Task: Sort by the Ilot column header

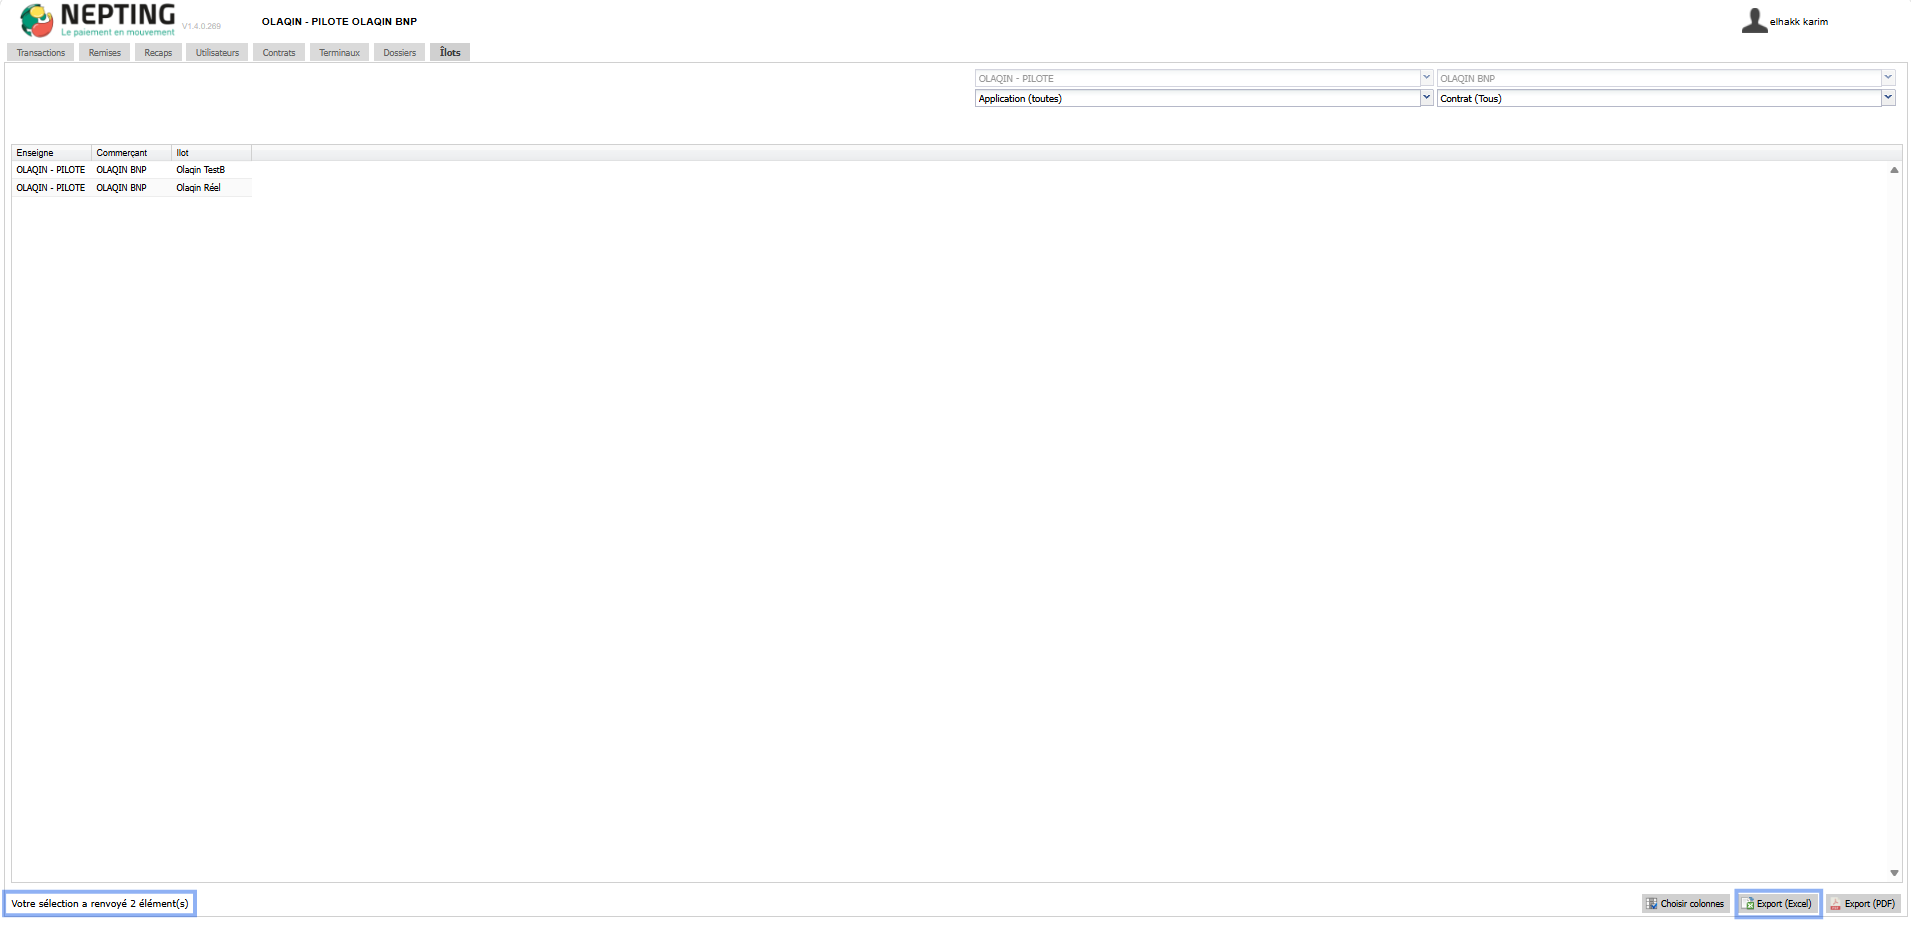Action: (211, 153)
